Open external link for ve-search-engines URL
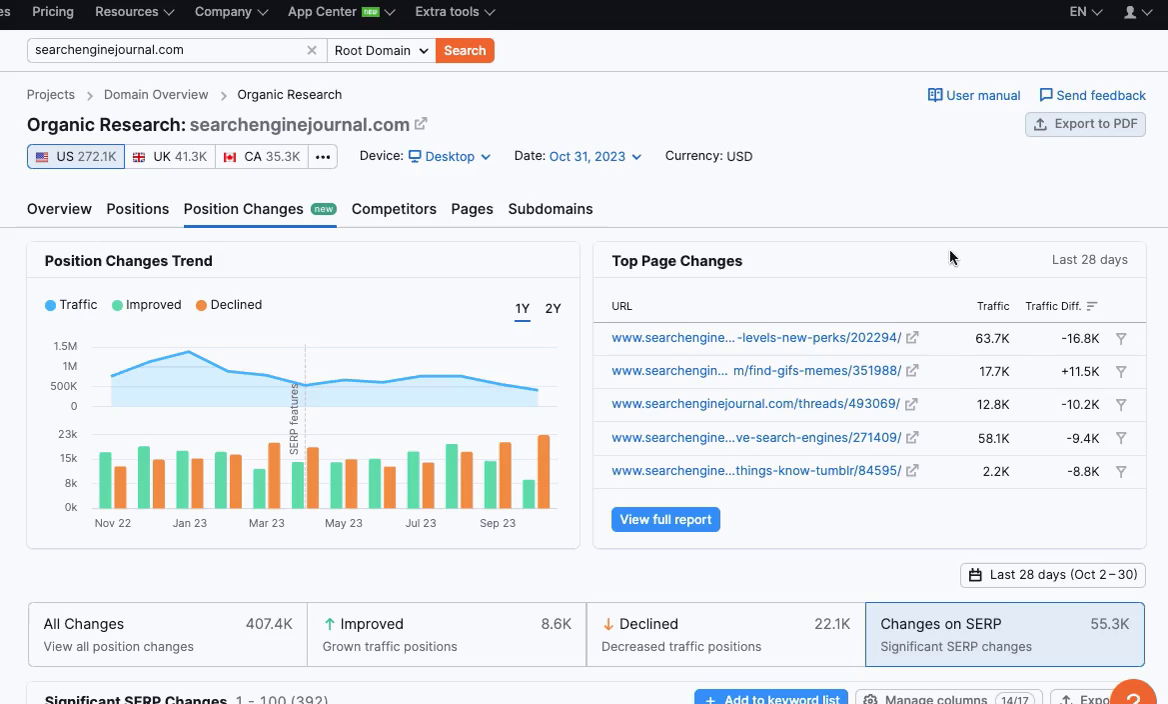 (912, 437)
